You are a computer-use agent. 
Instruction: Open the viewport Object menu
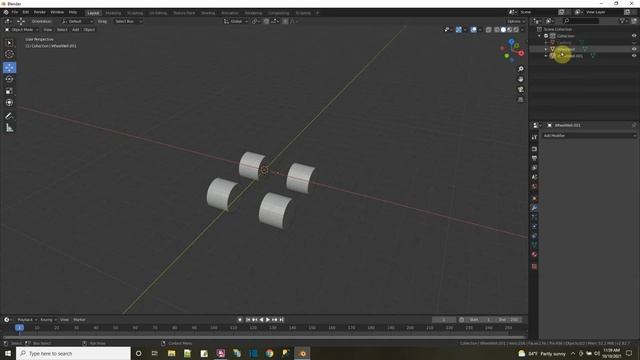coord(89,30)
